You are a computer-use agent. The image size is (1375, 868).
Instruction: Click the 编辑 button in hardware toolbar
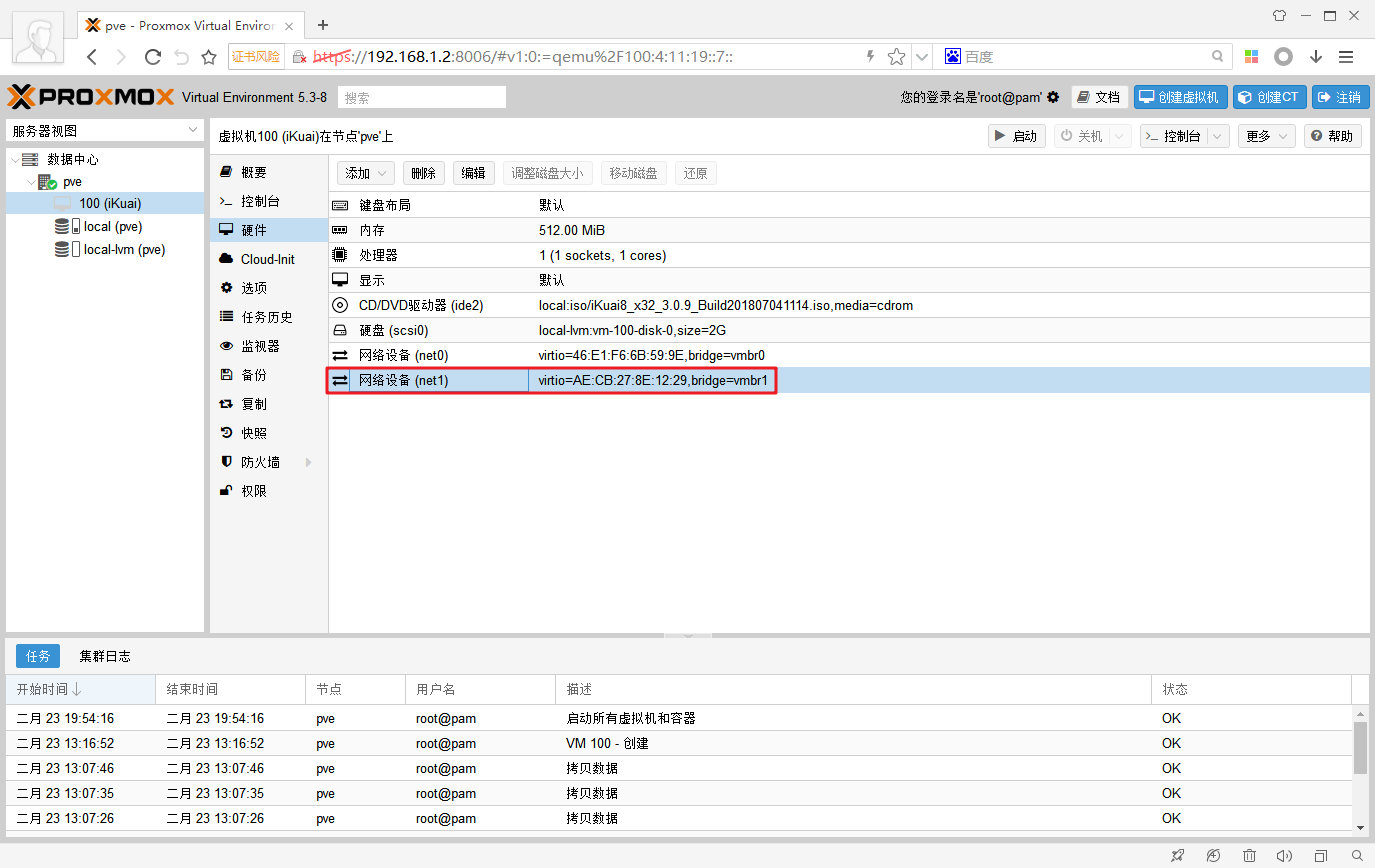473,173
